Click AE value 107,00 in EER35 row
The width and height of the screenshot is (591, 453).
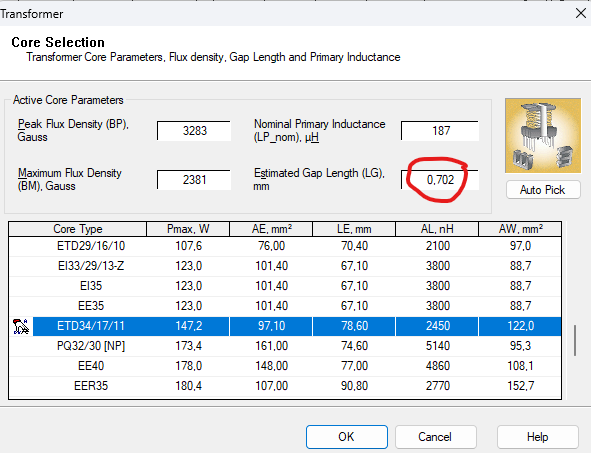pyautogui.click(x=271, y=386)
